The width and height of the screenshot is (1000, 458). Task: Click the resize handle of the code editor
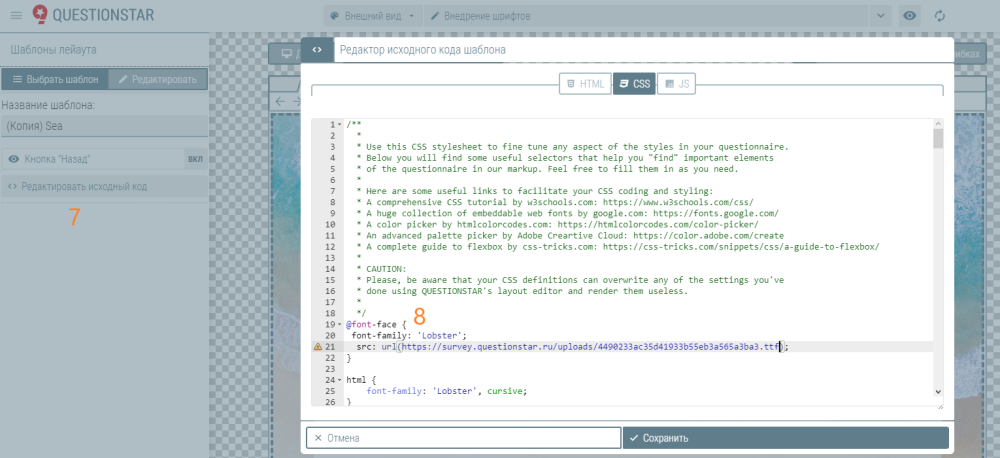point(939,405)
